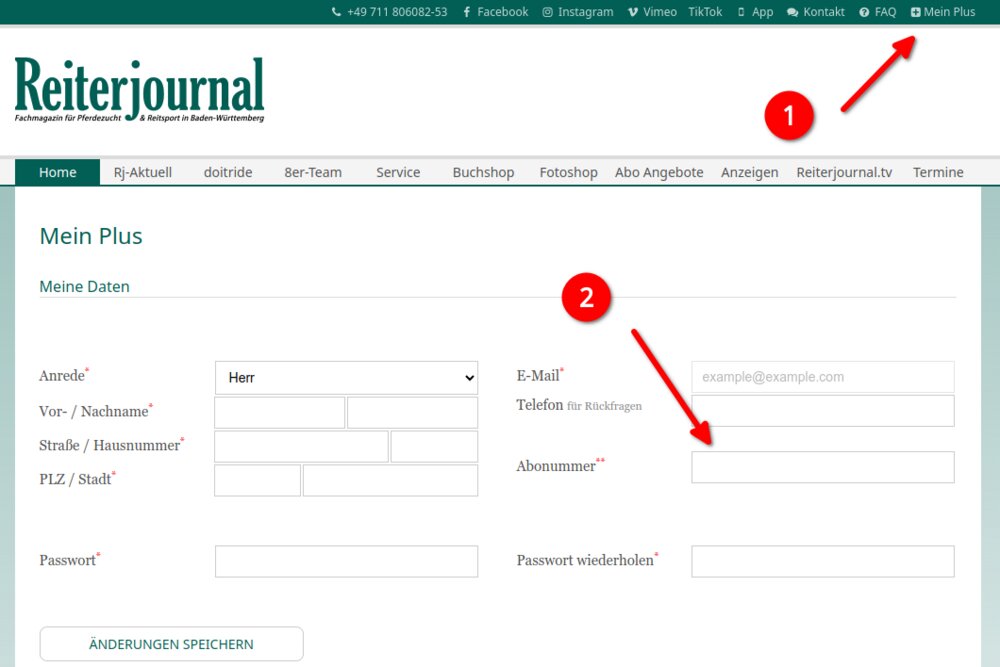1000x667 pixels.
Task: Open the Abo Angebote menu item
Action: tap(659, 172)
